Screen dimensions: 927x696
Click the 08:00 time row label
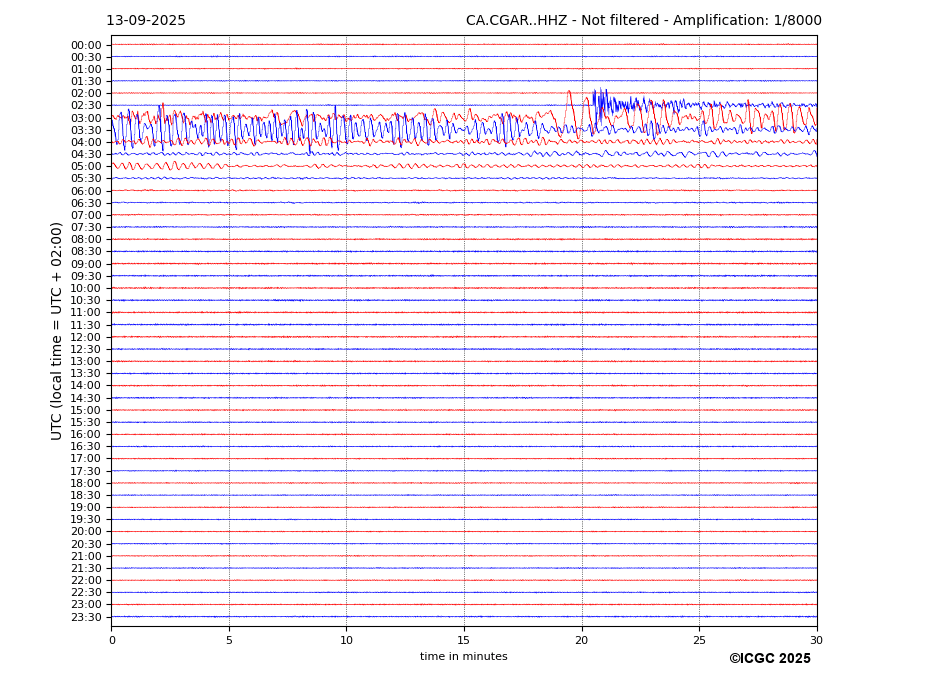point(86,239)
